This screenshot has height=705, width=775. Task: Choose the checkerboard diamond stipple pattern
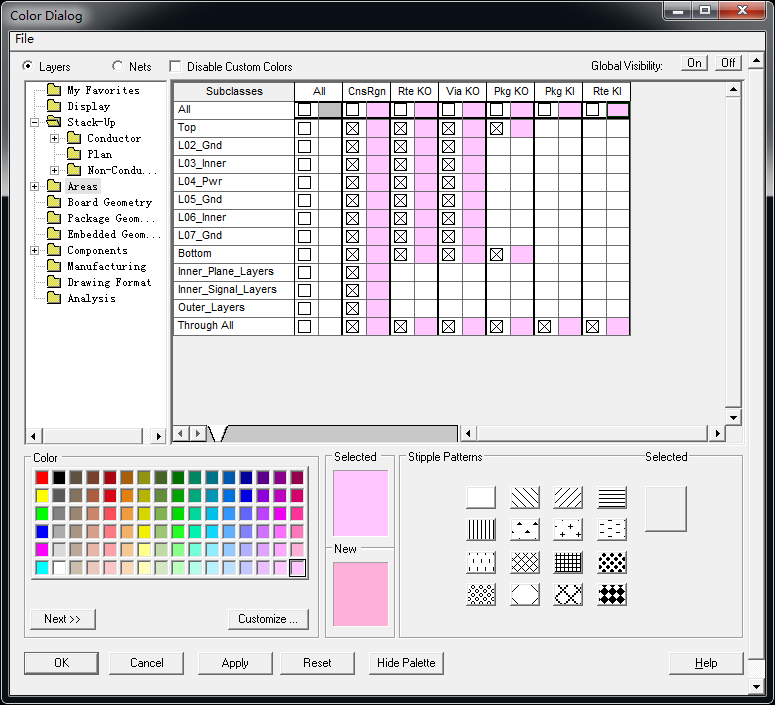(x=612, y=594)
